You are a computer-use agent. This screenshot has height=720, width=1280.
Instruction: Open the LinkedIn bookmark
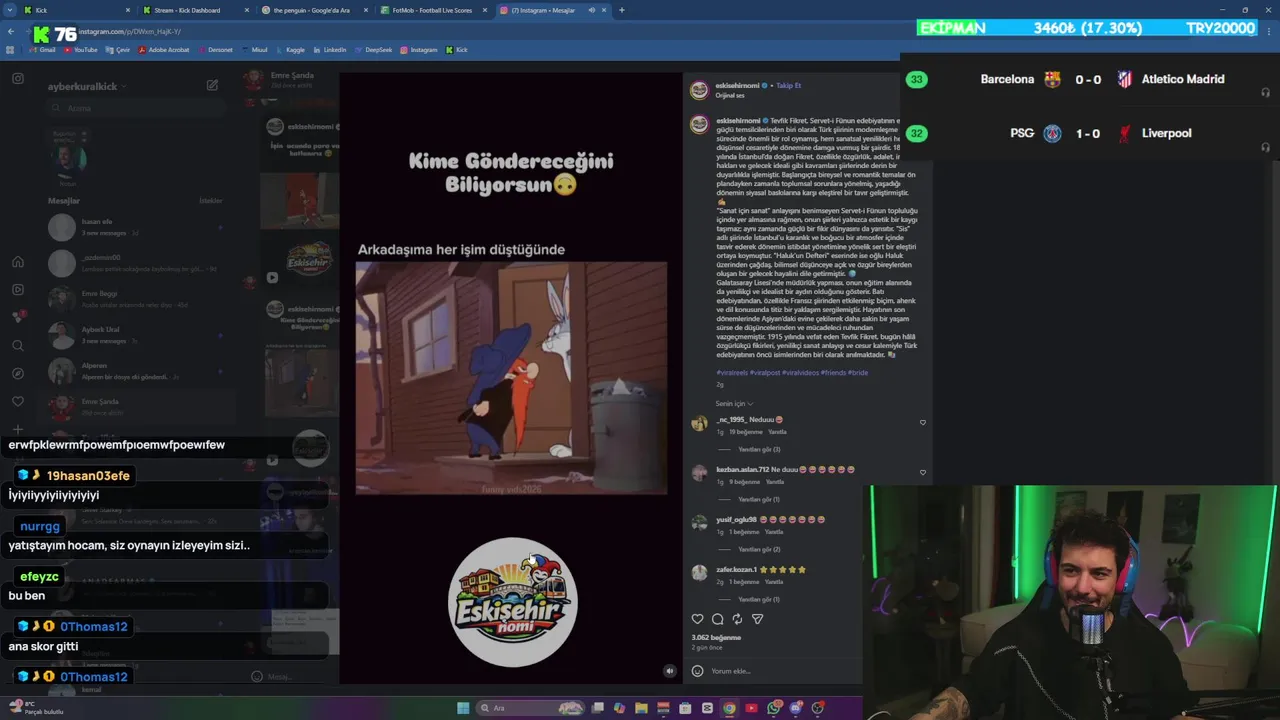tap(330, 49)
